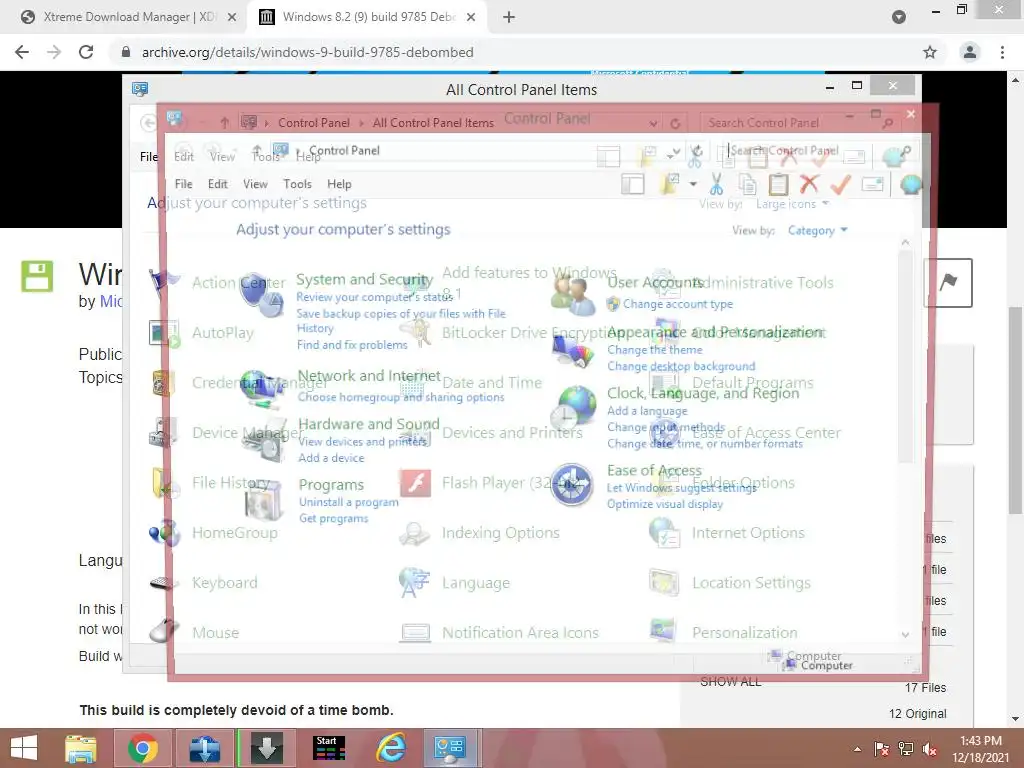Image resolution: width=1024 pixels, height=768 pixels.
Task: Click Change account type link
Action: [677, 304]
